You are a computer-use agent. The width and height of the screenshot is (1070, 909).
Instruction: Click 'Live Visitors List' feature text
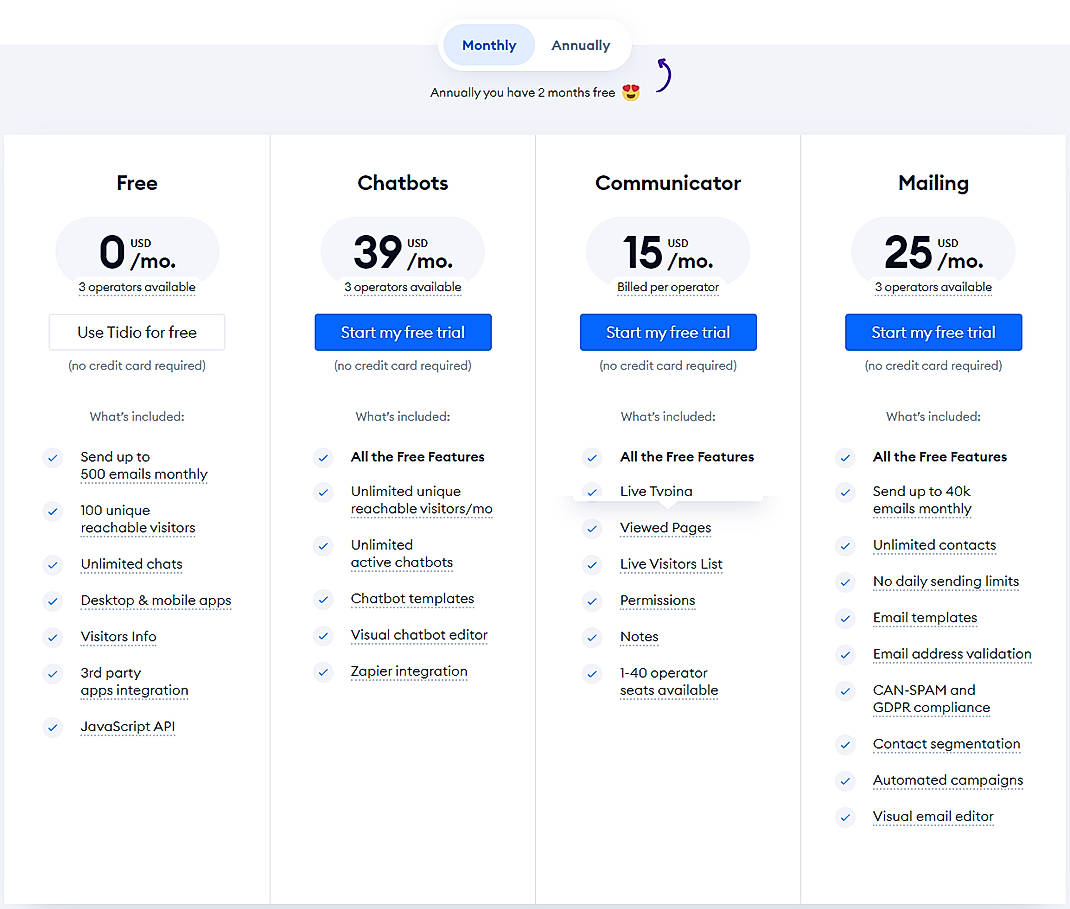(x=671, y=564)
